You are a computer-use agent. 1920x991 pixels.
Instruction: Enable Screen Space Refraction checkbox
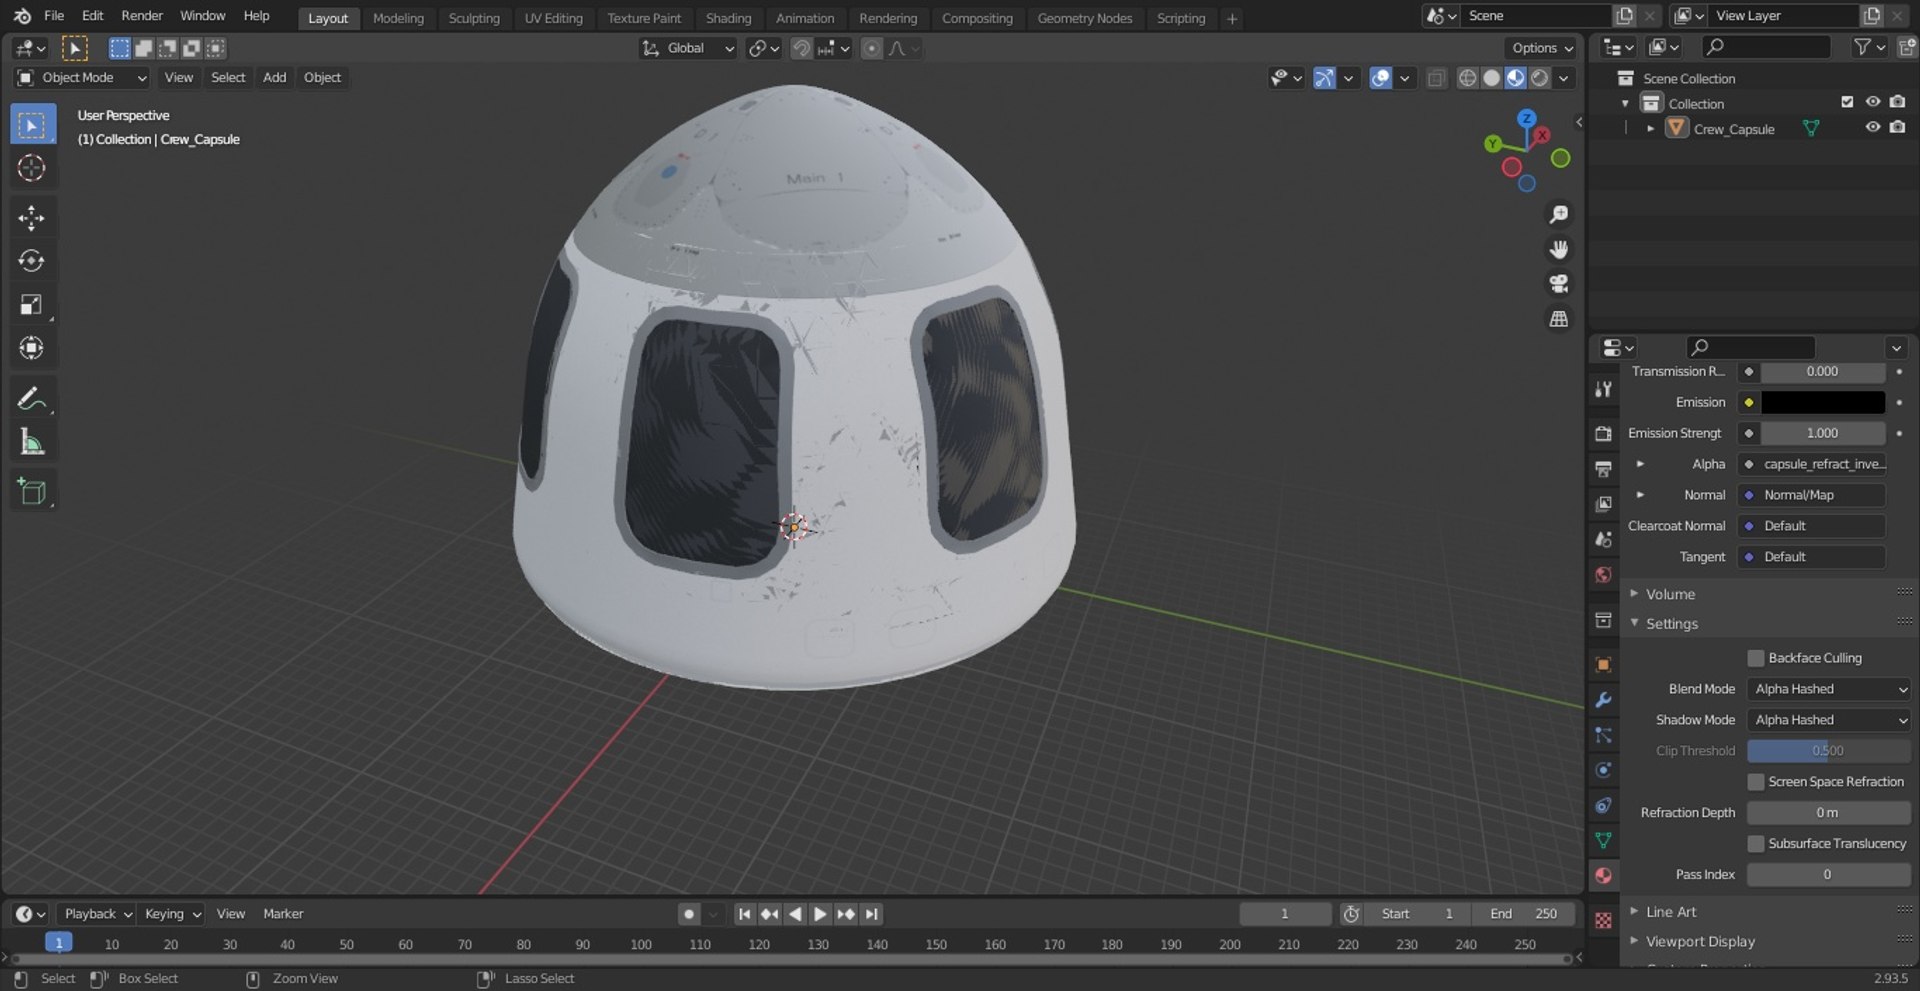pyautogui.click(x=1755, y=782)
